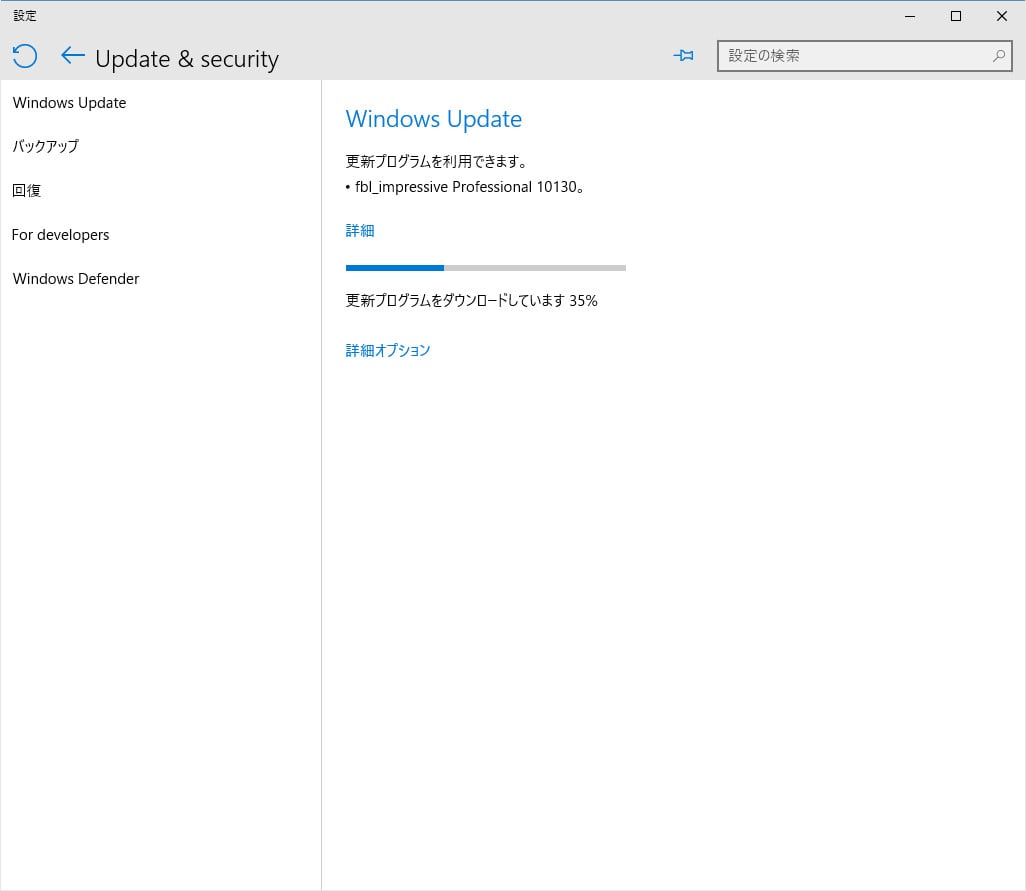Go back using the left arrow

click(73, 56)
